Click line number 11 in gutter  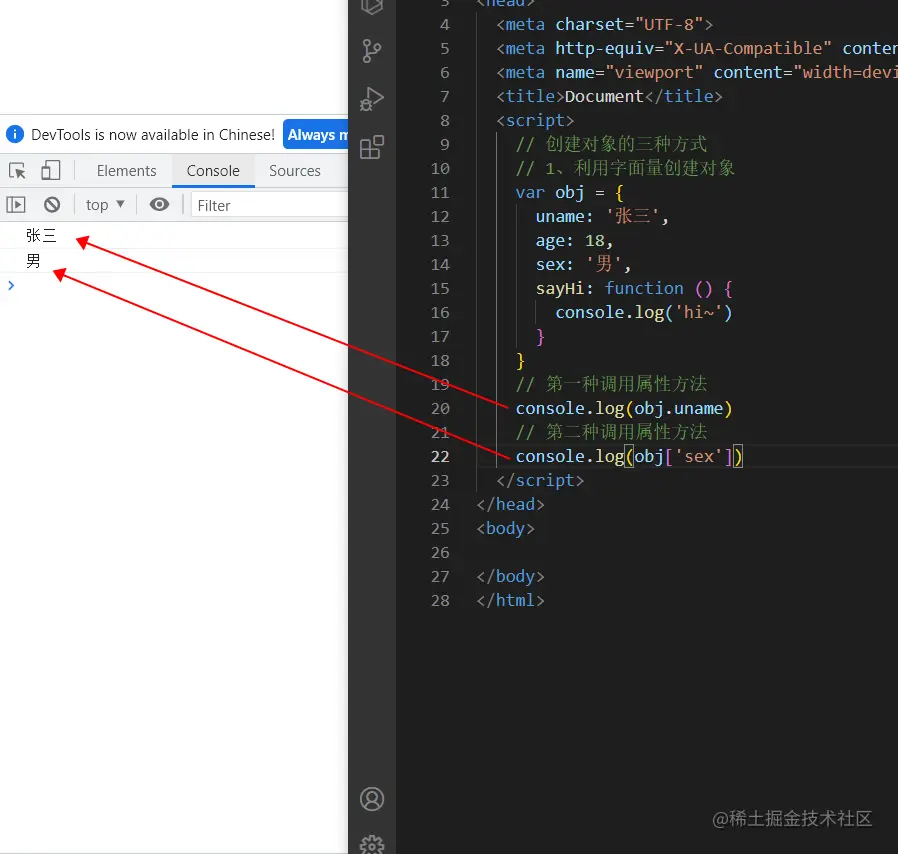(440, 192)
